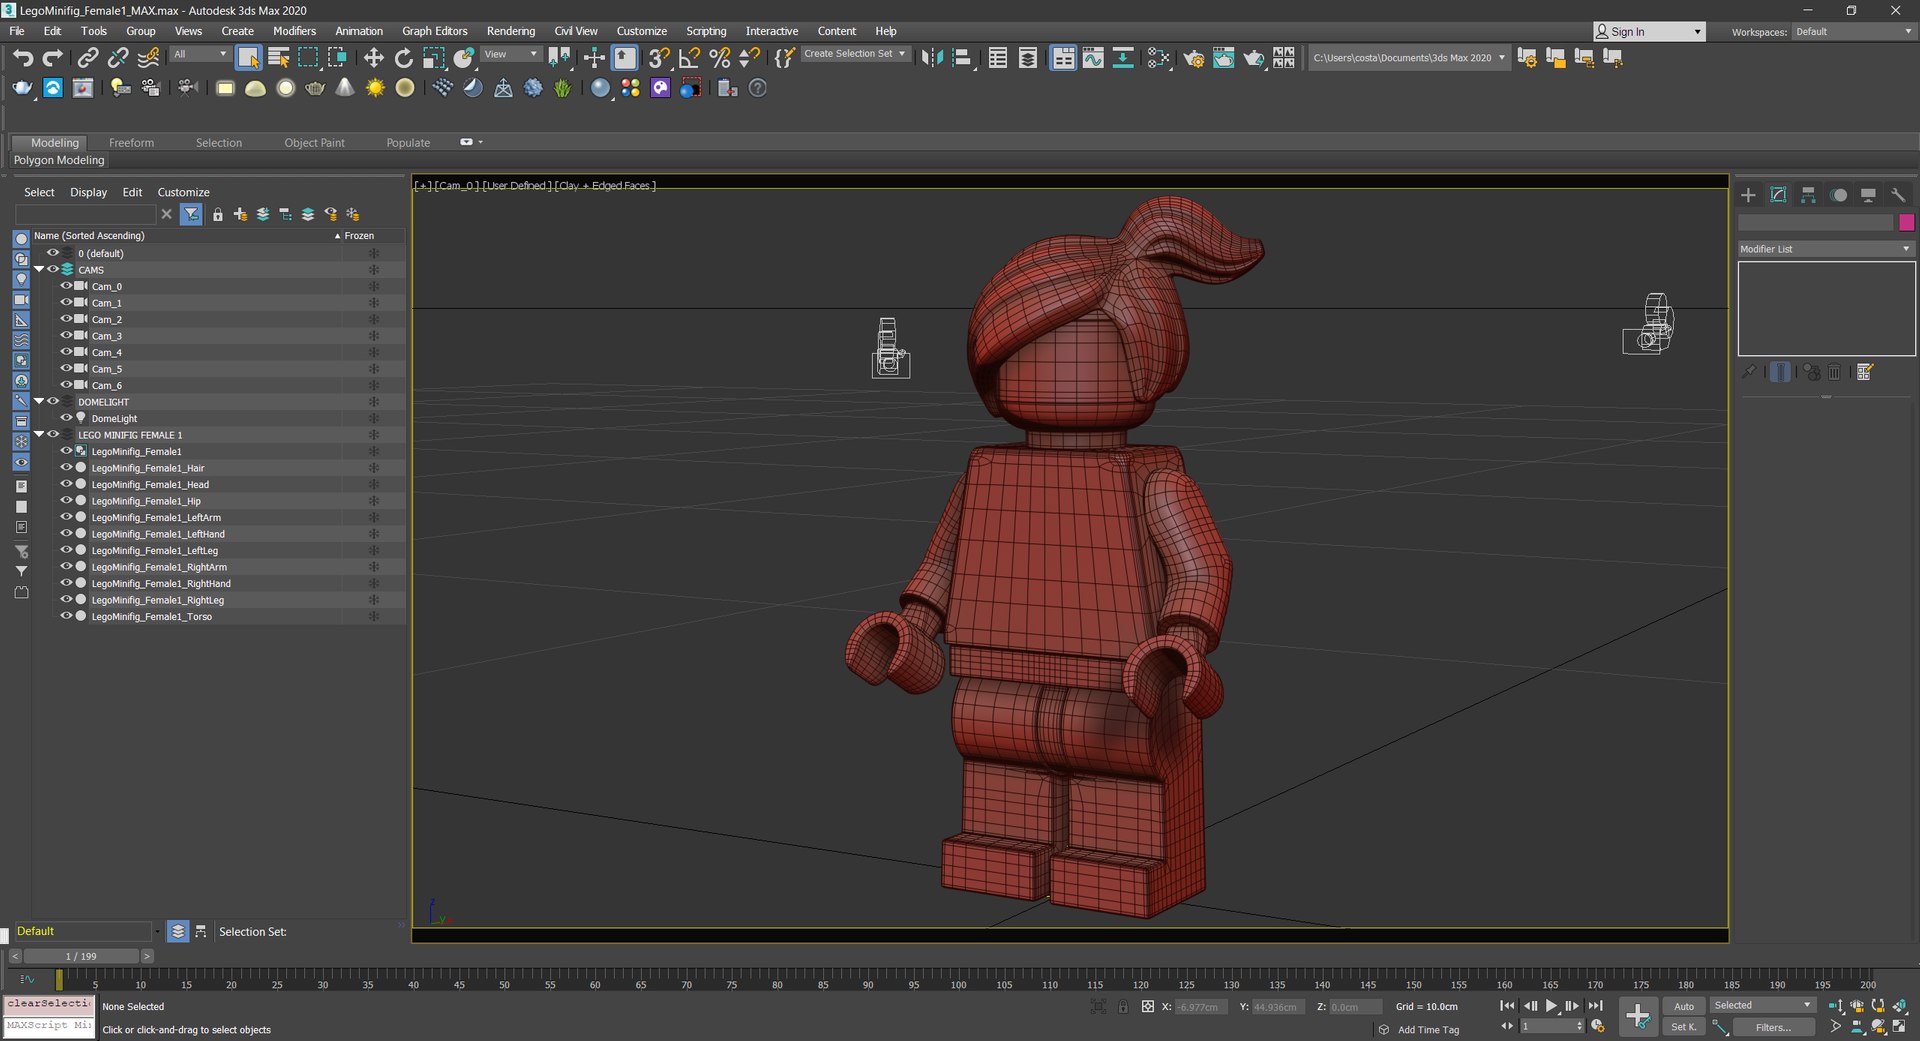Collapse the CAMS layer tree

(39, 269)
